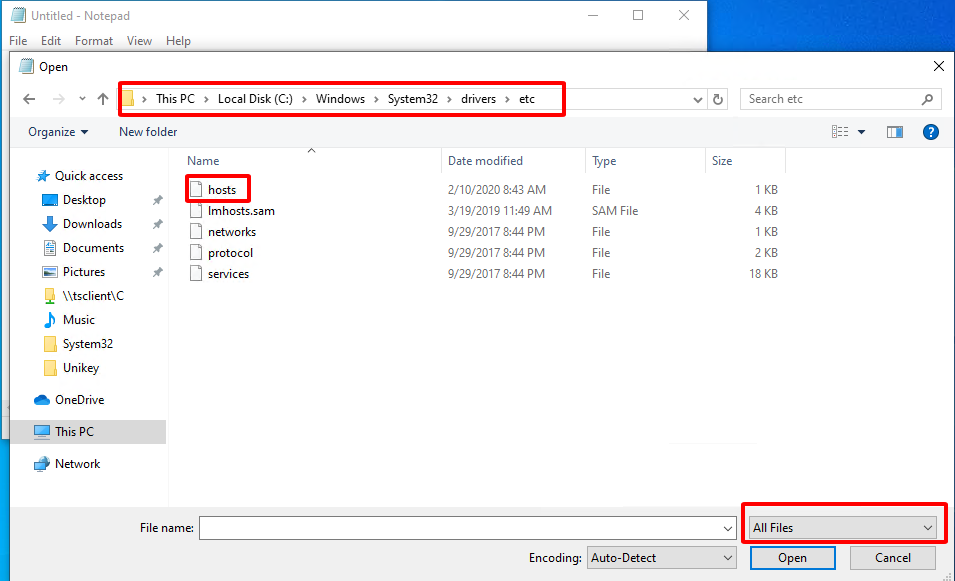Select the lmhosts.sam file name
This screenshot has width=955, height=581.
pos(241,211)
